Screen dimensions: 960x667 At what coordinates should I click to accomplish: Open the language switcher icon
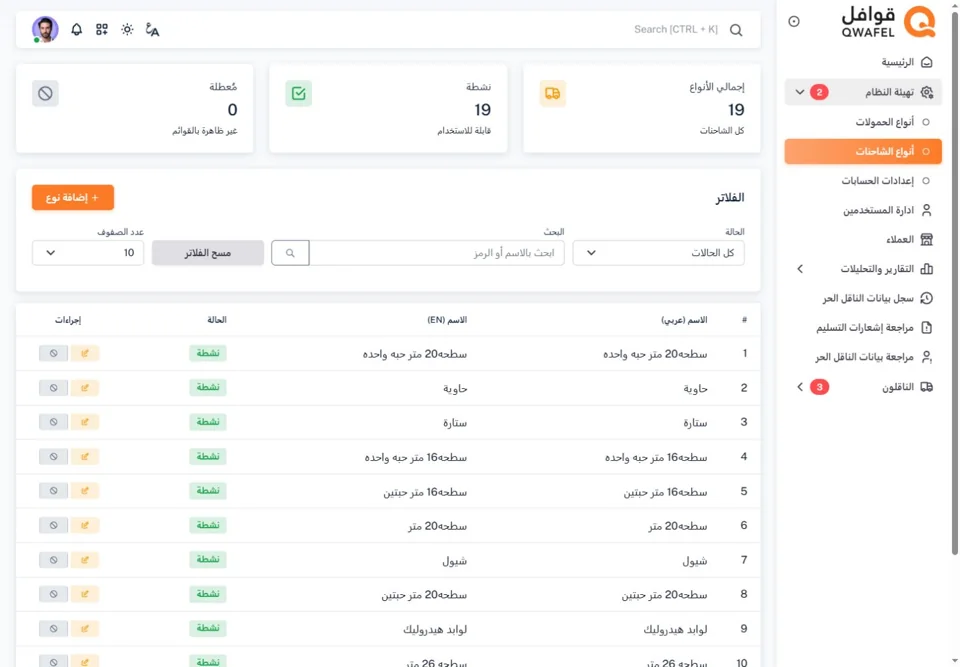tap(152, 29)
